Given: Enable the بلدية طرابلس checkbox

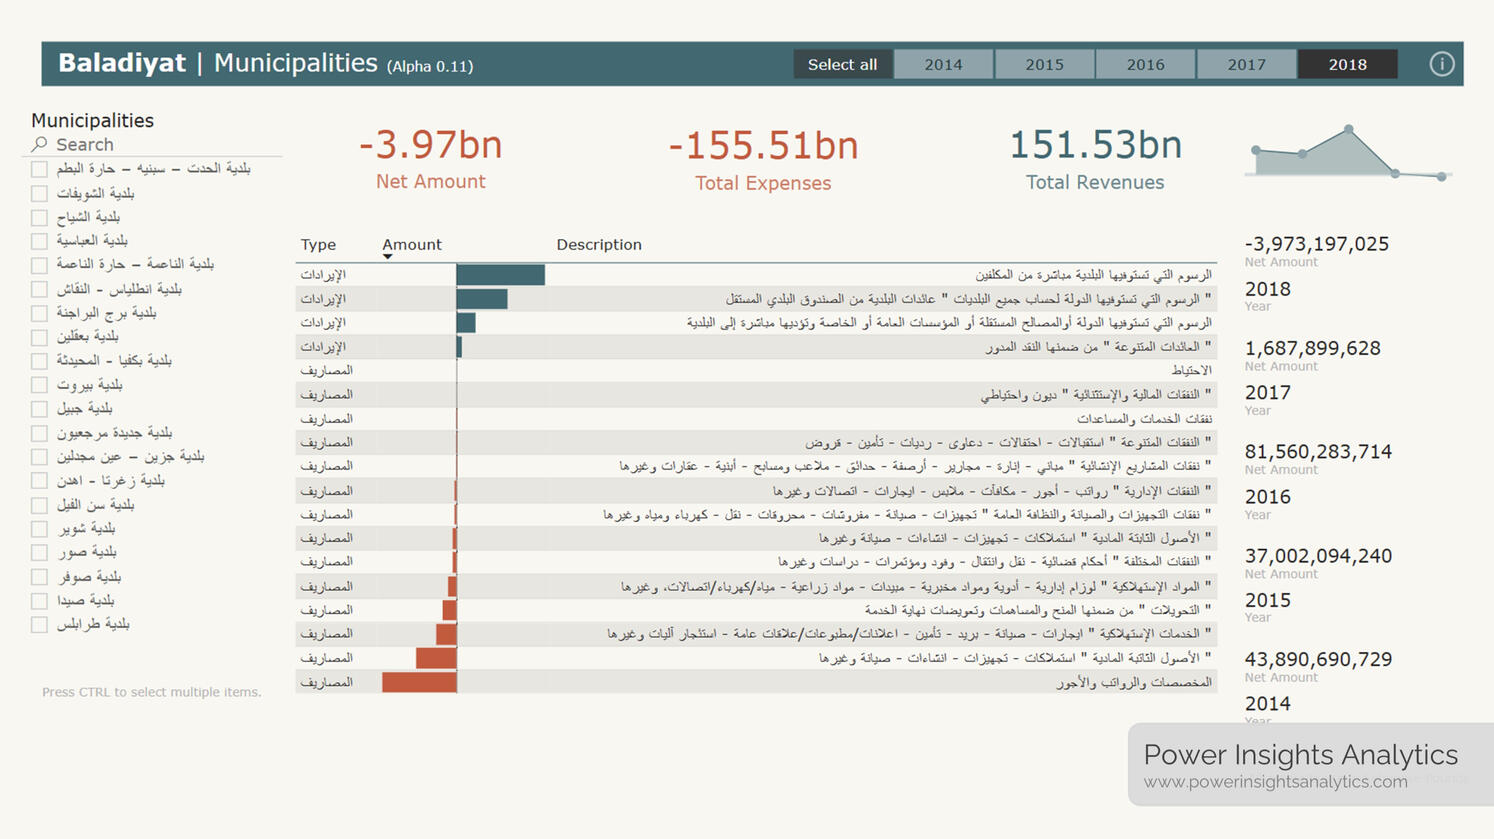Looking at the screenshot, I should (x=39, y=625).
